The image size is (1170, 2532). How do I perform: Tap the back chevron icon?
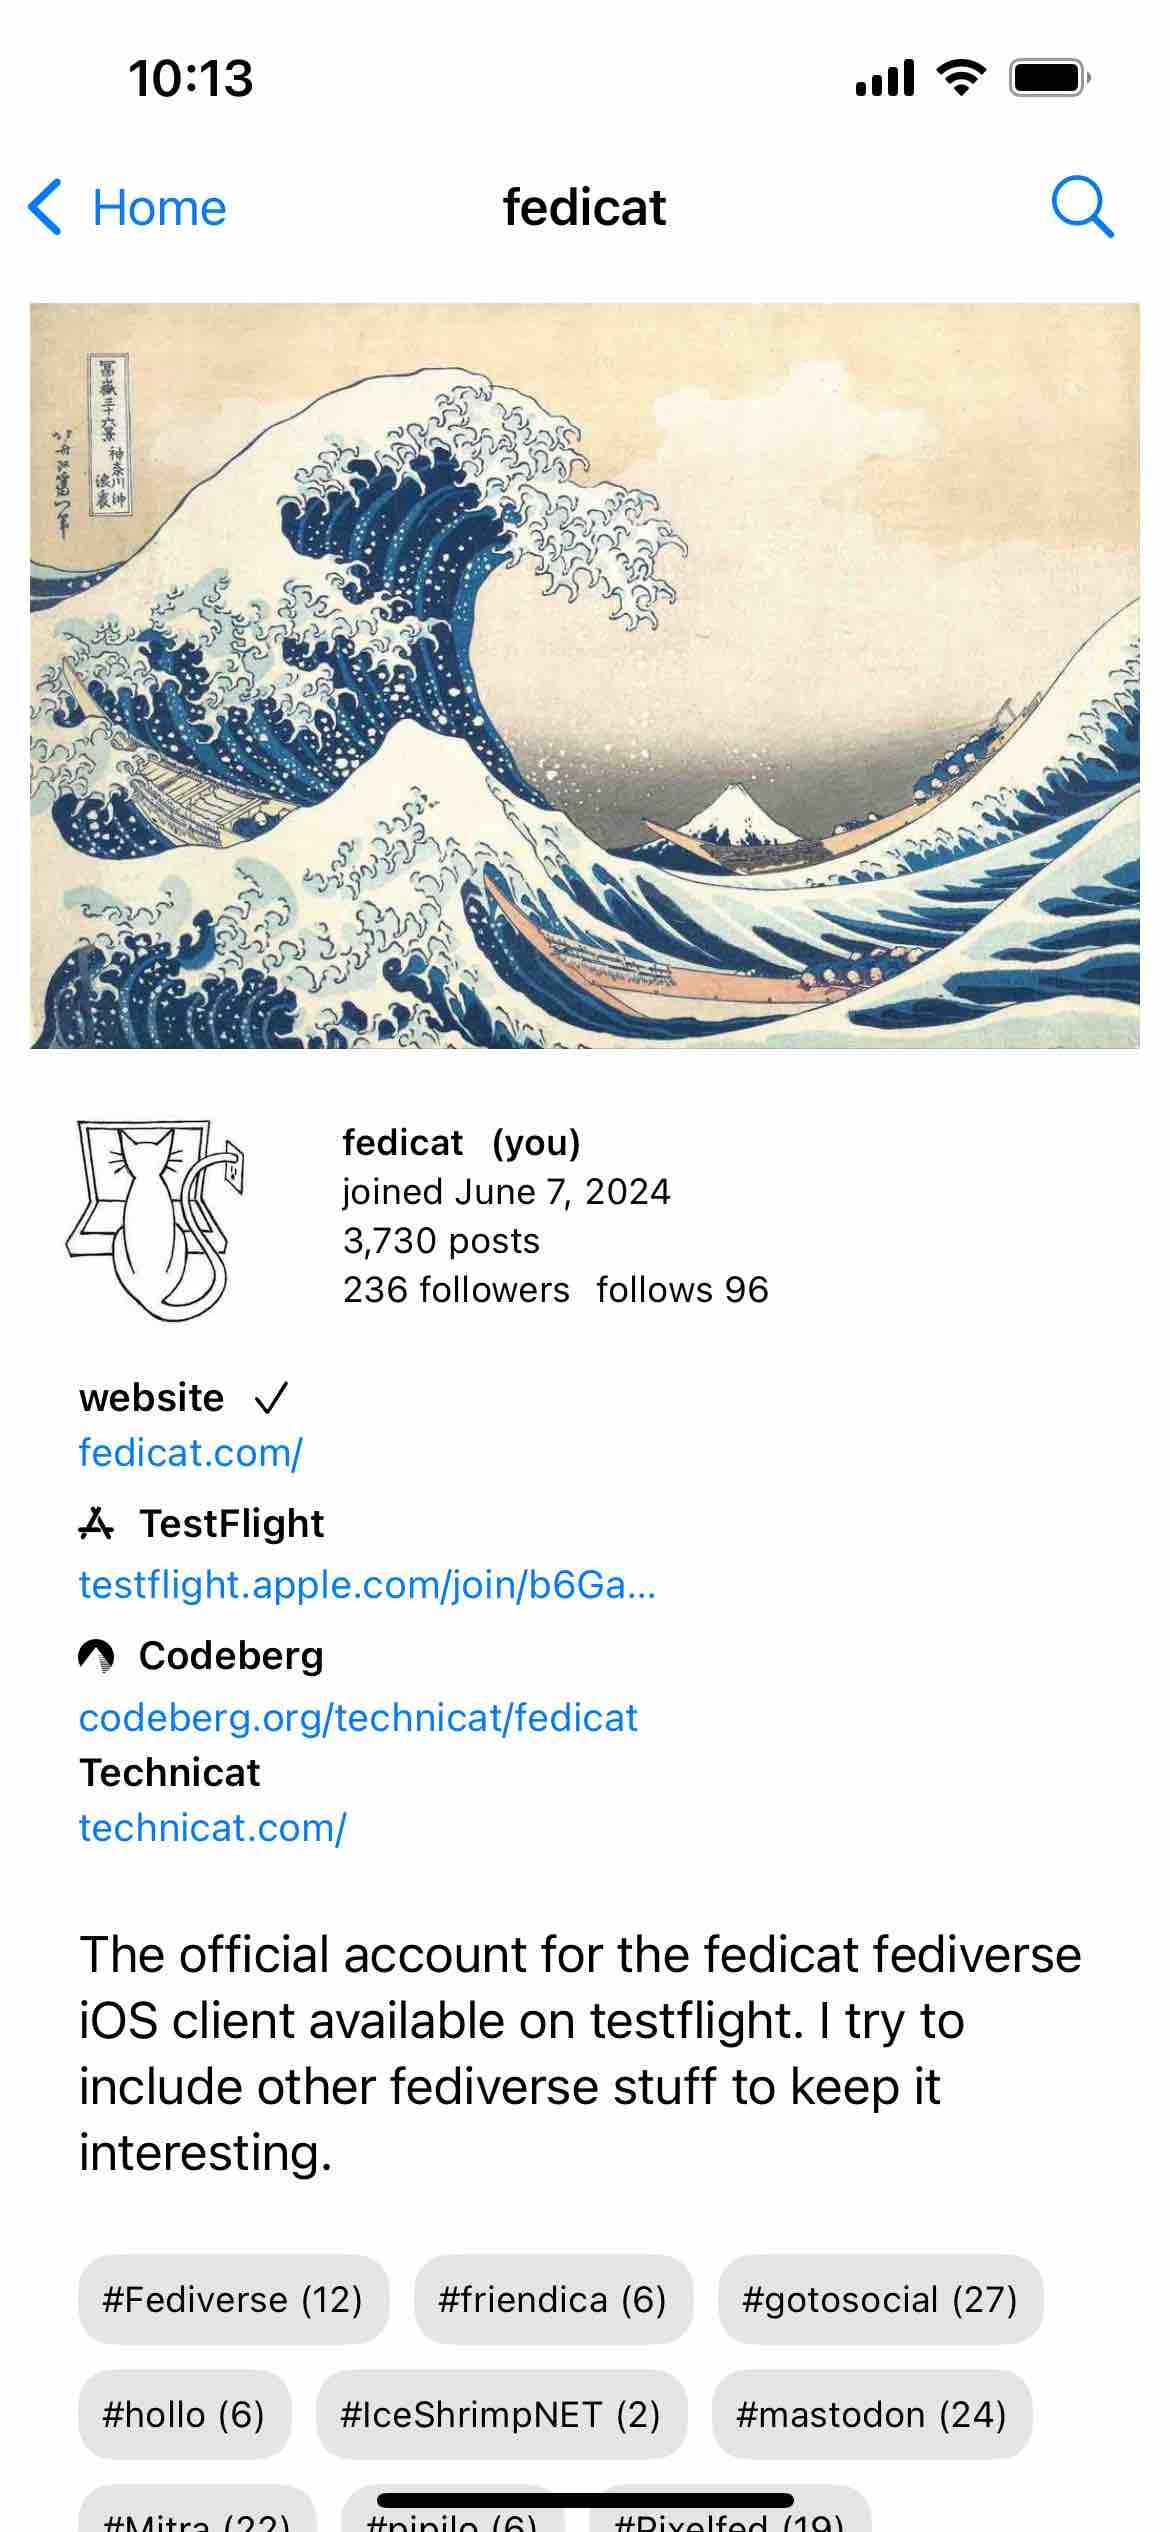tap(45, 208)
